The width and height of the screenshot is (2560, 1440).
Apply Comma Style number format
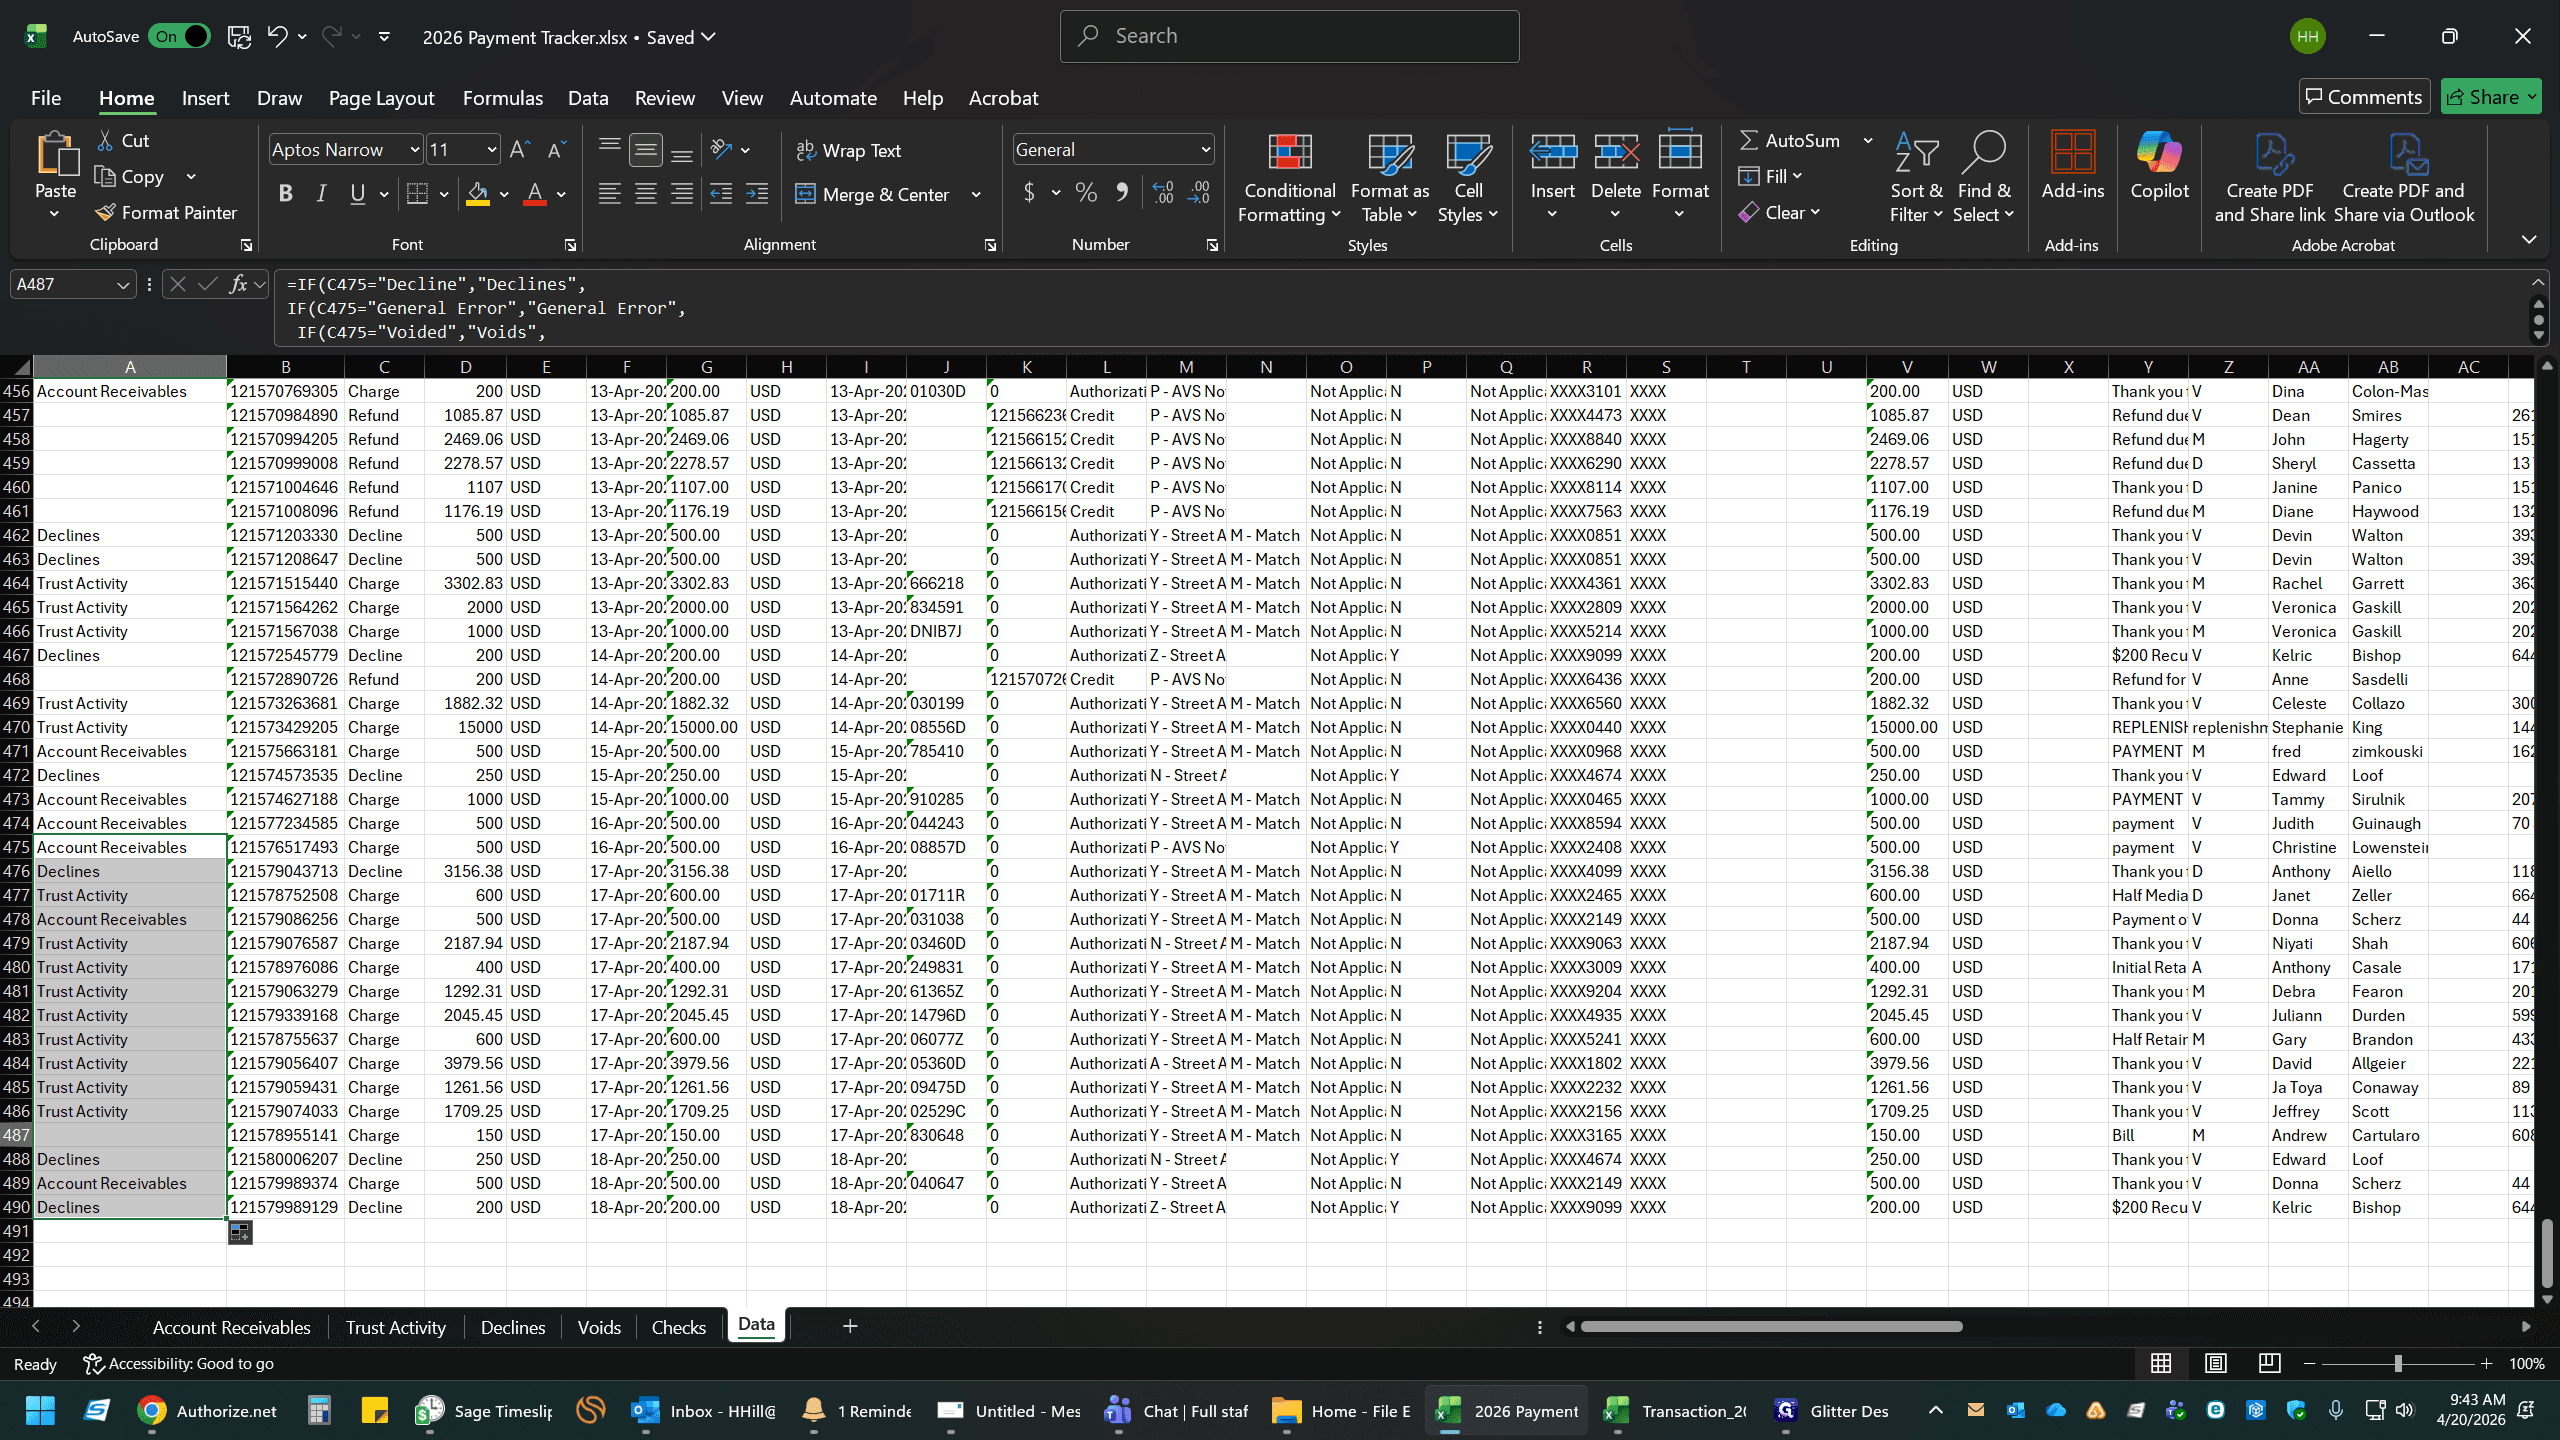pos(1122,193)
